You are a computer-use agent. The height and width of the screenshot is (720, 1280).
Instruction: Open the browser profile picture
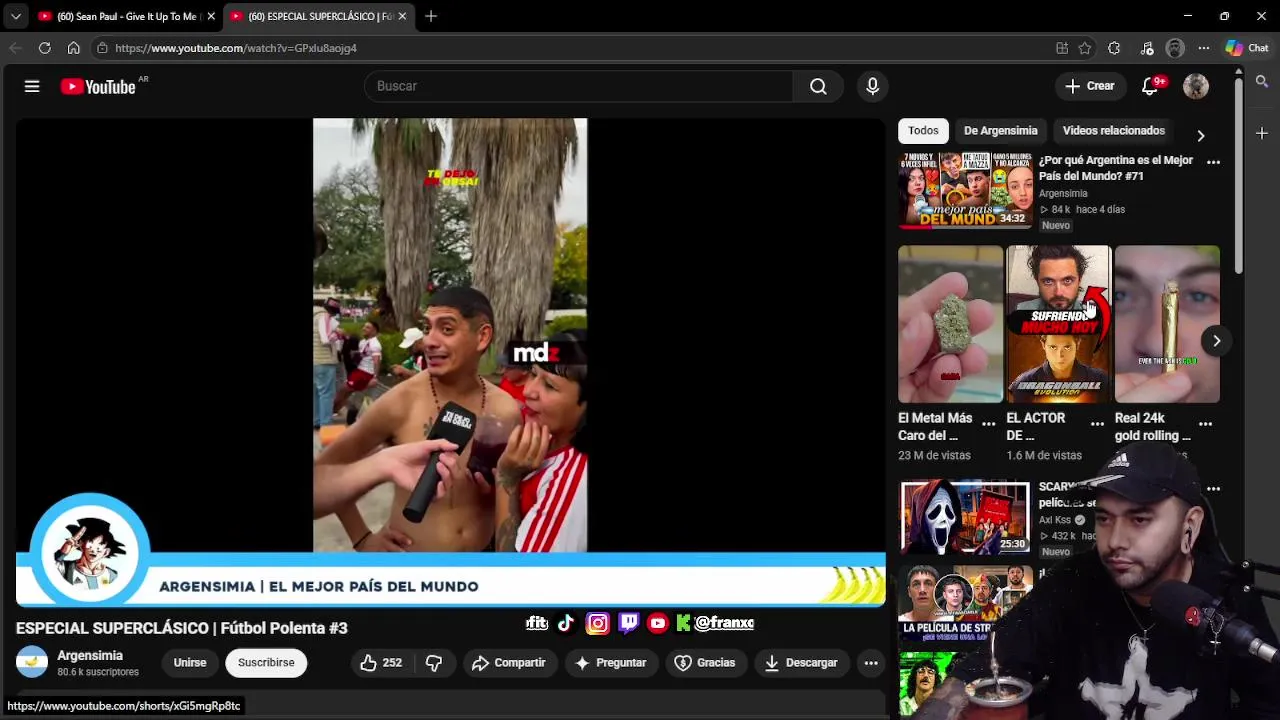click(1175, 48)
